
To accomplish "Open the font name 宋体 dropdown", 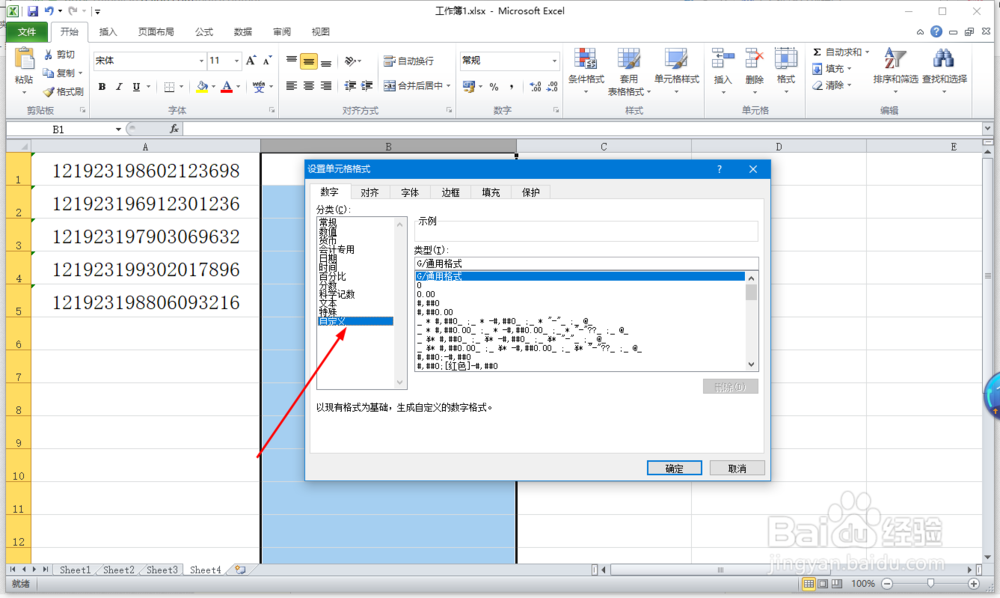I will click(x=202, y=61).
